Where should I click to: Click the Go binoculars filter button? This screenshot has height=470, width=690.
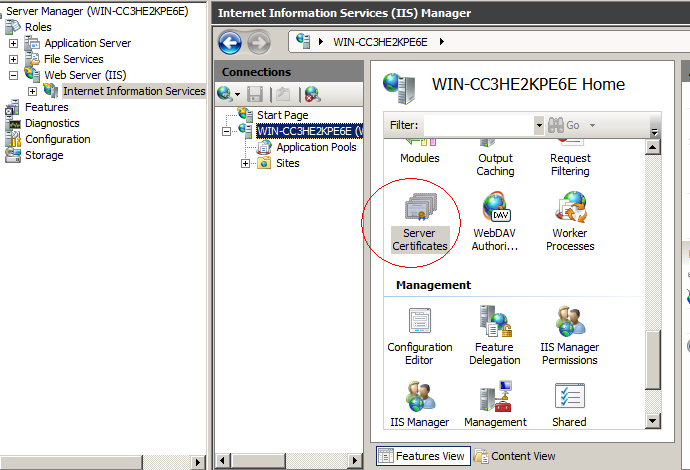click(x=564, y=125)
